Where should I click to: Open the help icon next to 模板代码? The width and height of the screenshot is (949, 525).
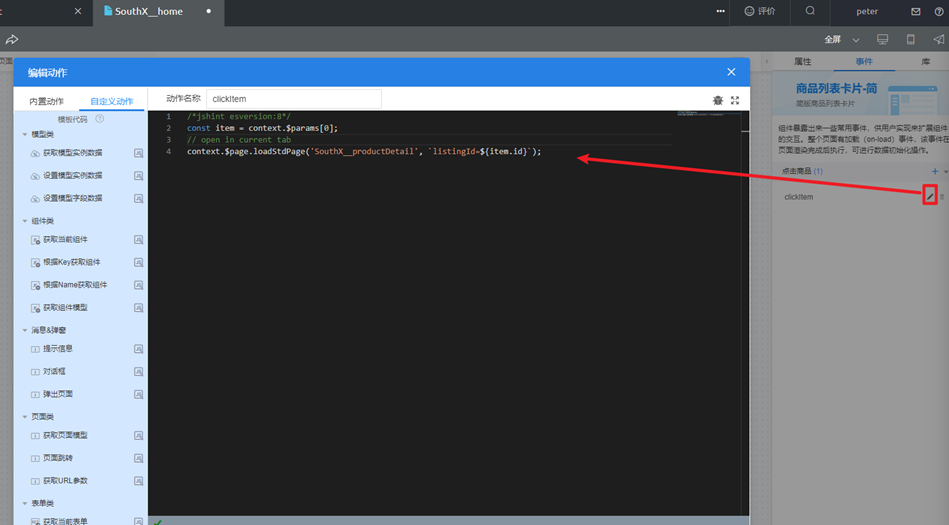(100, 119)
